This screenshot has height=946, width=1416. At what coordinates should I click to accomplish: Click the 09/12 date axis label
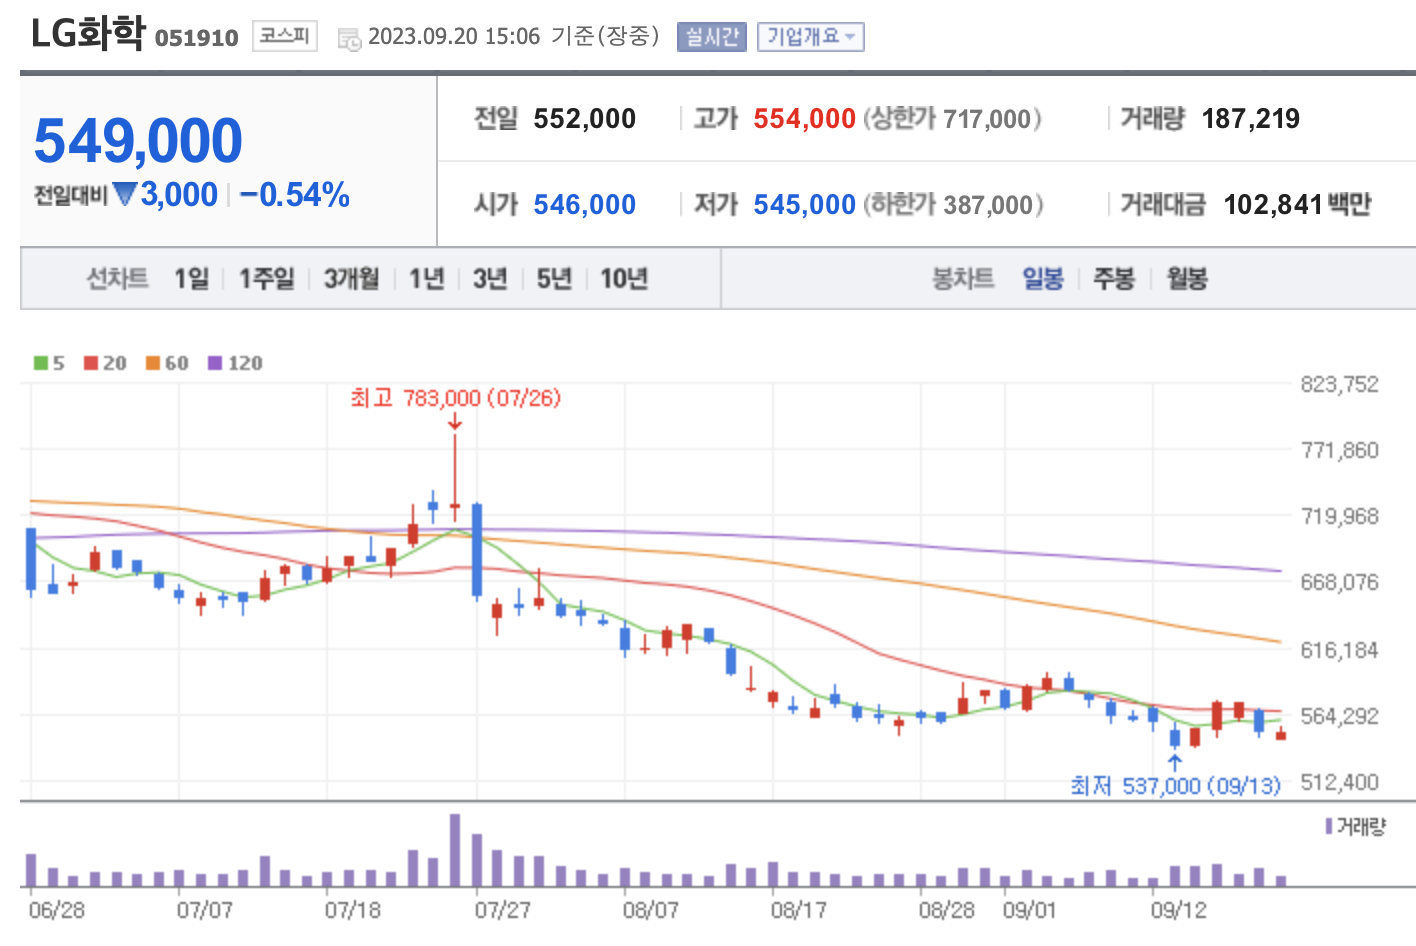click(x=1179, y=910)
